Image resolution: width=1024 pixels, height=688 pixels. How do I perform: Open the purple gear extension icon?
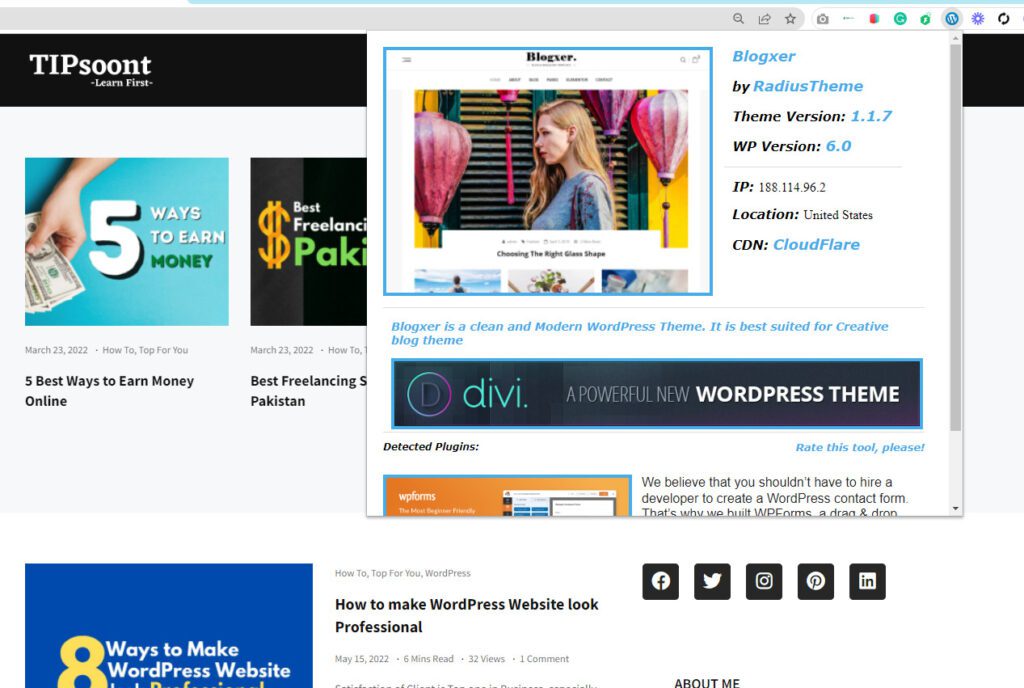978,19
